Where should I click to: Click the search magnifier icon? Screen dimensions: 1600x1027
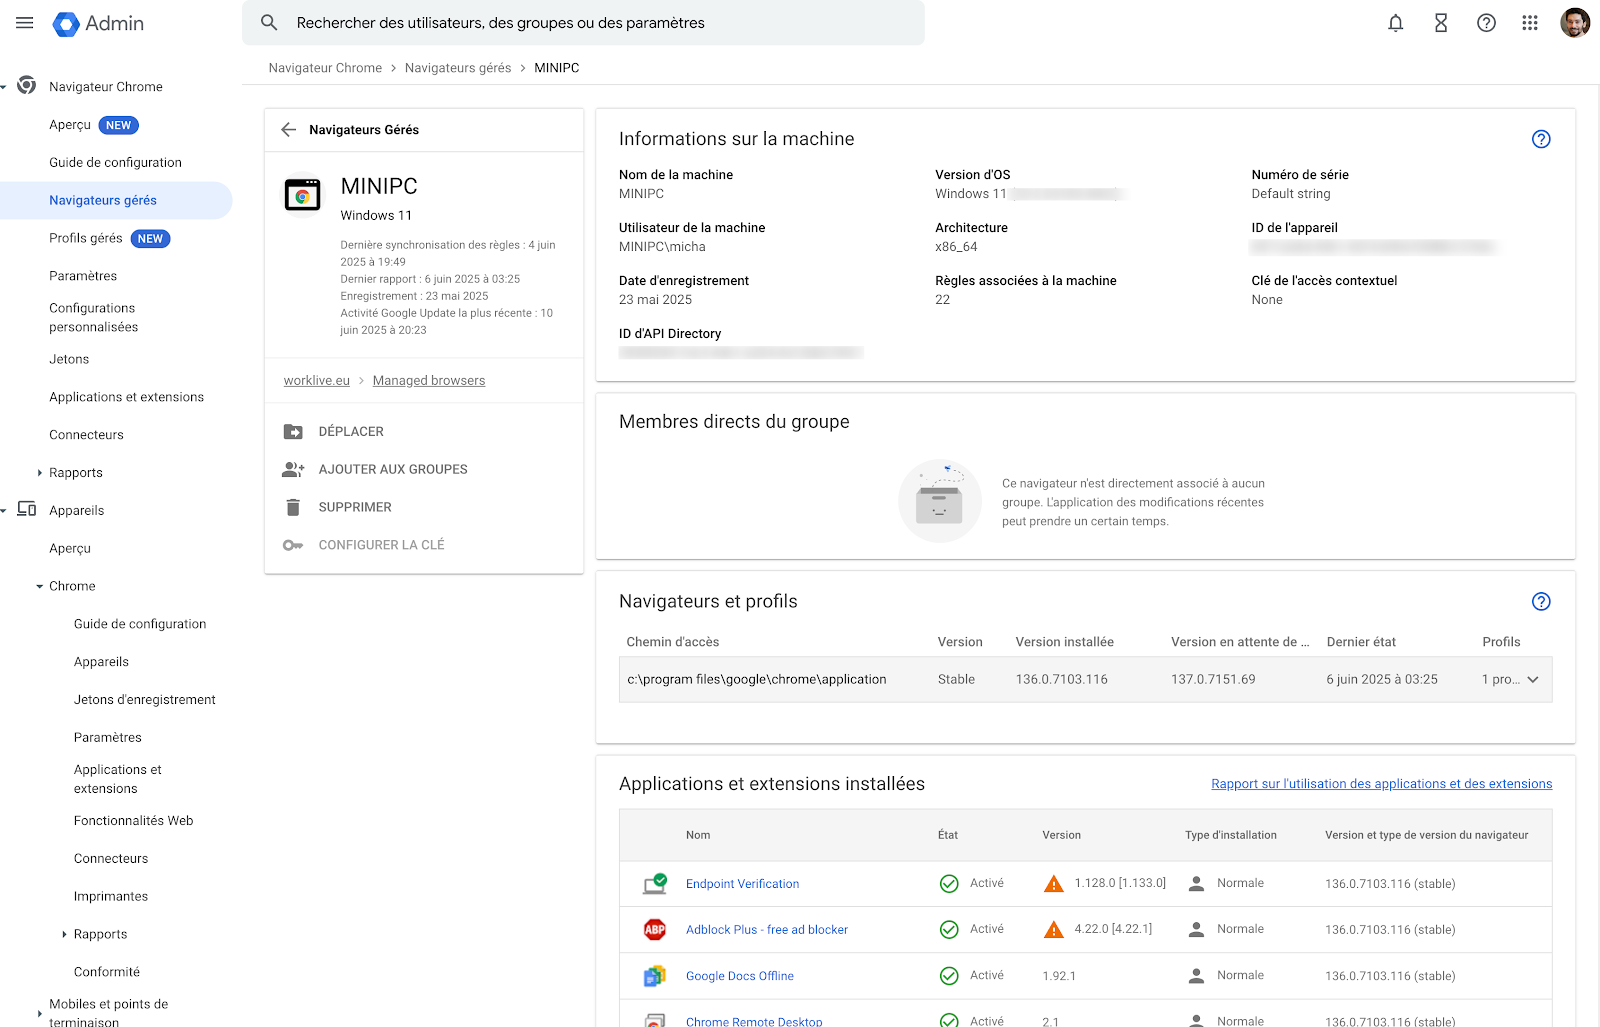pos(269,22)
